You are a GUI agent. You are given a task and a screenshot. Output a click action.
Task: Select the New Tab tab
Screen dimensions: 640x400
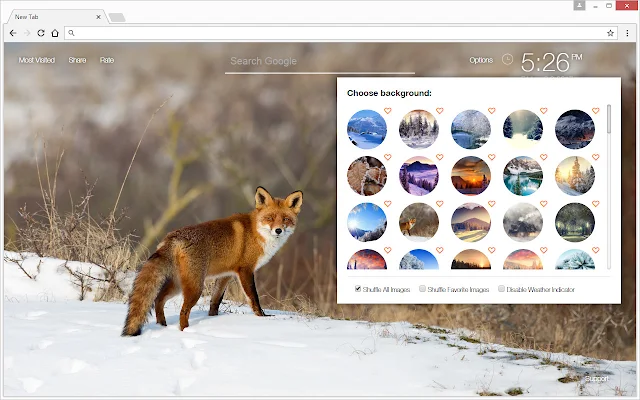point(56,17)
